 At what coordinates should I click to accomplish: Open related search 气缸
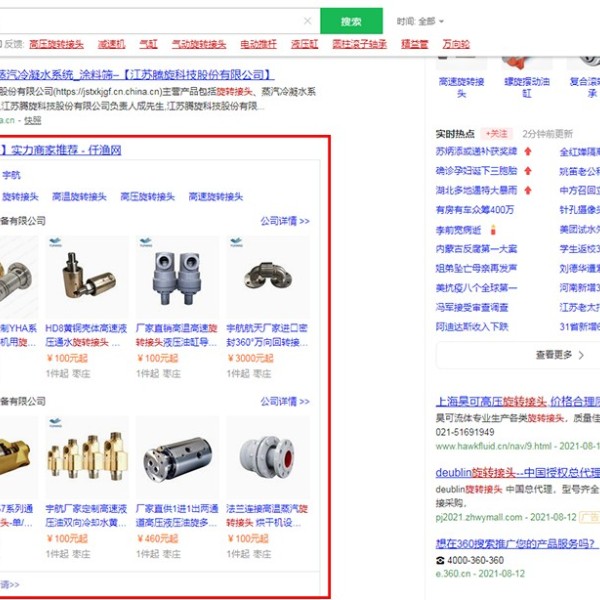coord(148,44)
